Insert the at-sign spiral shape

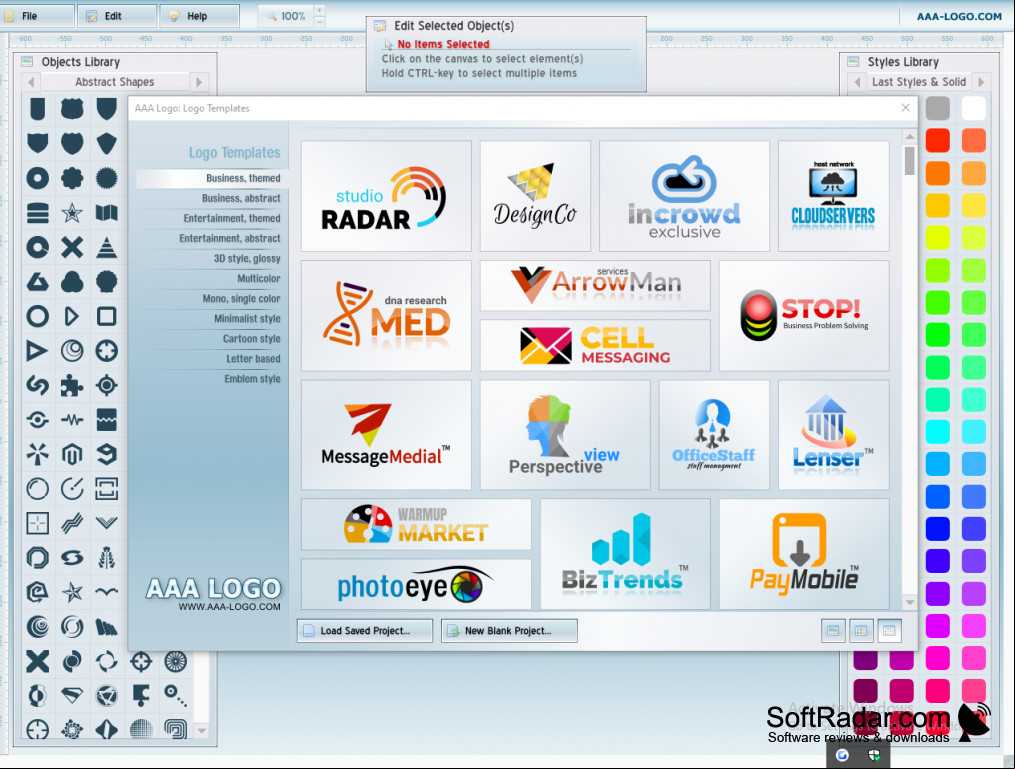[37, 591]
